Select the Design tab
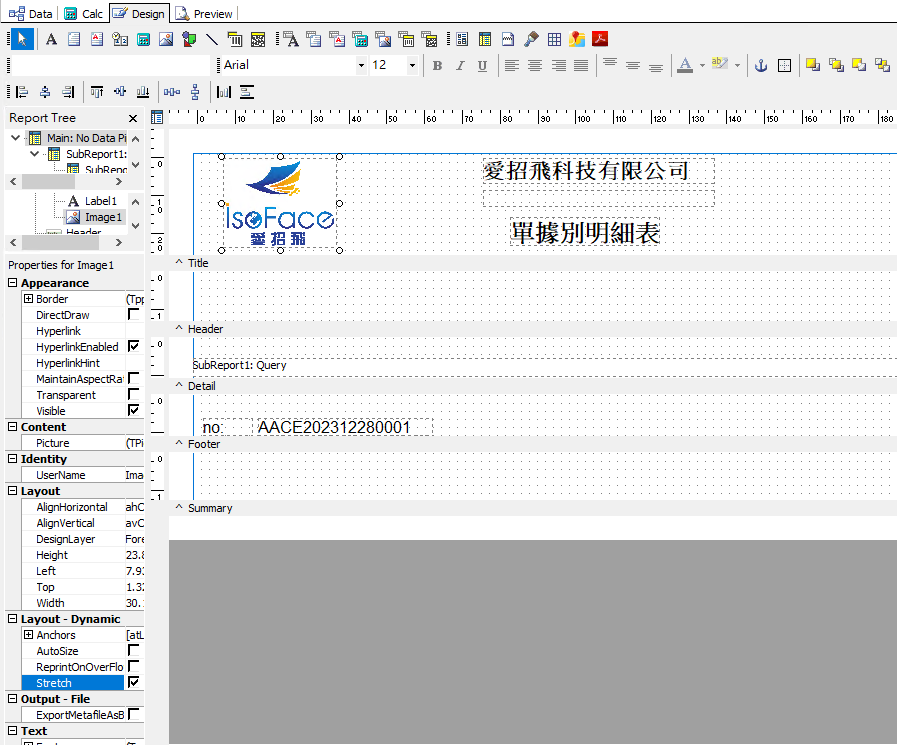 click(x=139, y=13)
